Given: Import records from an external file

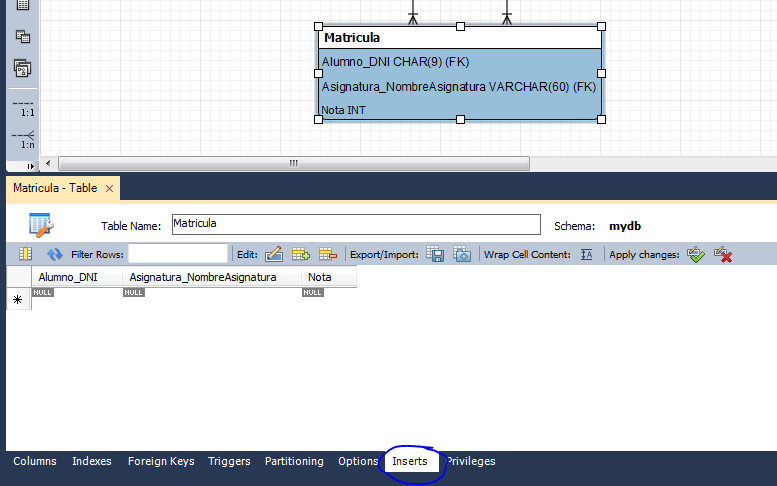Looking at the screenshot, I should [x=462, y=255].
